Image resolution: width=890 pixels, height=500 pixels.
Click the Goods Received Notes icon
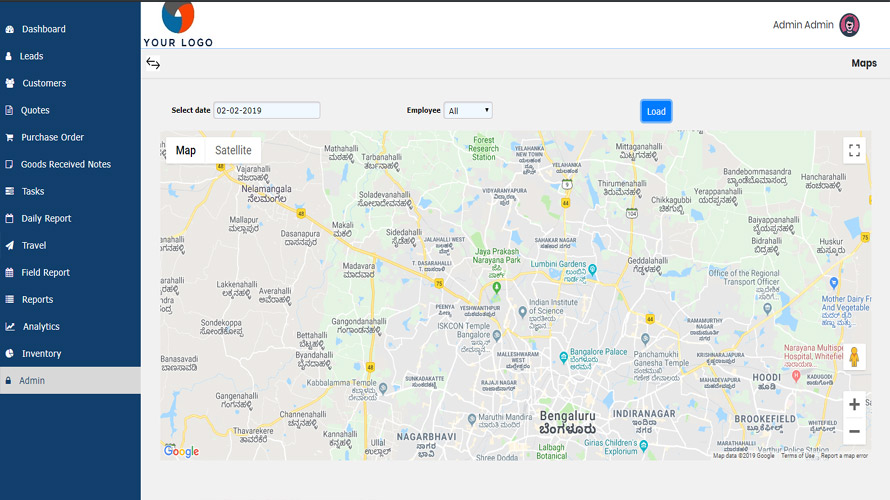click(9, 164)
